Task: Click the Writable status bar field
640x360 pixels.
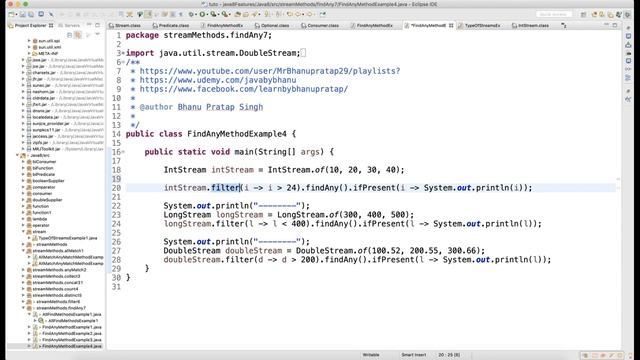Action: point(371,355)
